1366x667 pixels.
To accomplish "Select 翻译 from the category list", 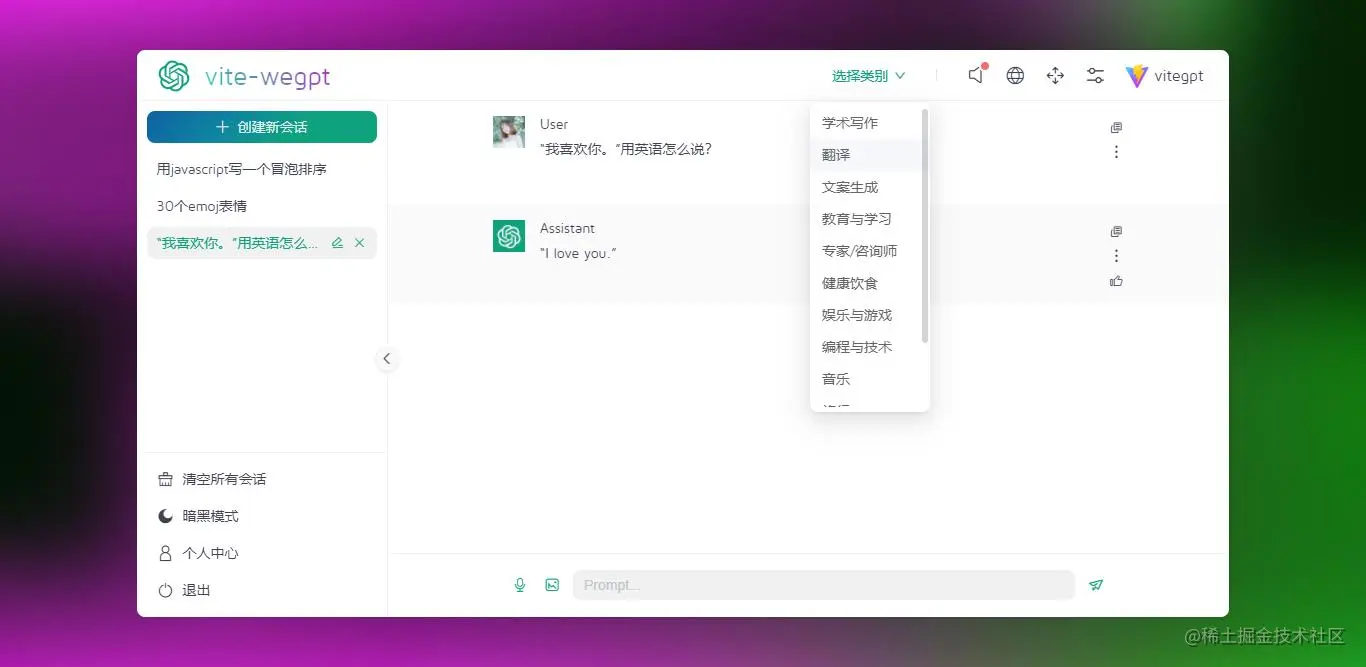I will tap(865, 155).
